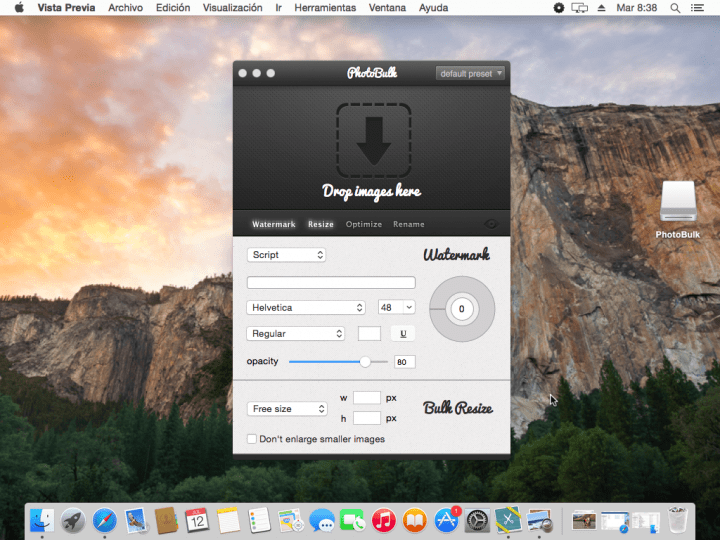Open Notes from the dock
This screenshot has width=720, height=540.
(228, 521)
